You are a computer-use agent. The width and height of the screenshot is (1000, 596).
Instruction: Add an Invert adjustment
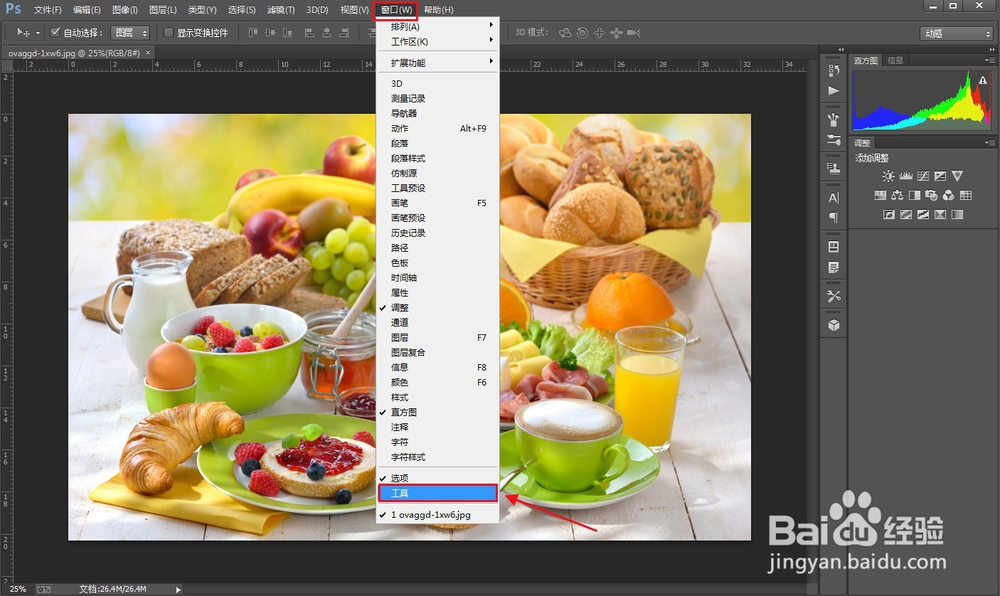(x=888, y=215)
